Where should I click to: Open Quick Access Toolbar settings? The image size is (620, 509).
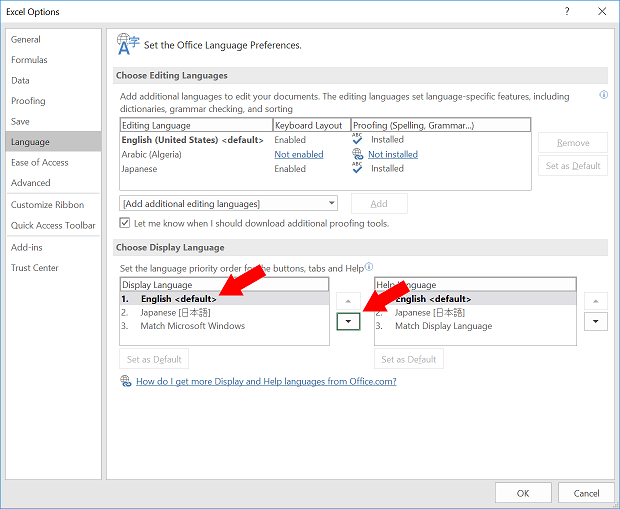click(x=53, y=225)
